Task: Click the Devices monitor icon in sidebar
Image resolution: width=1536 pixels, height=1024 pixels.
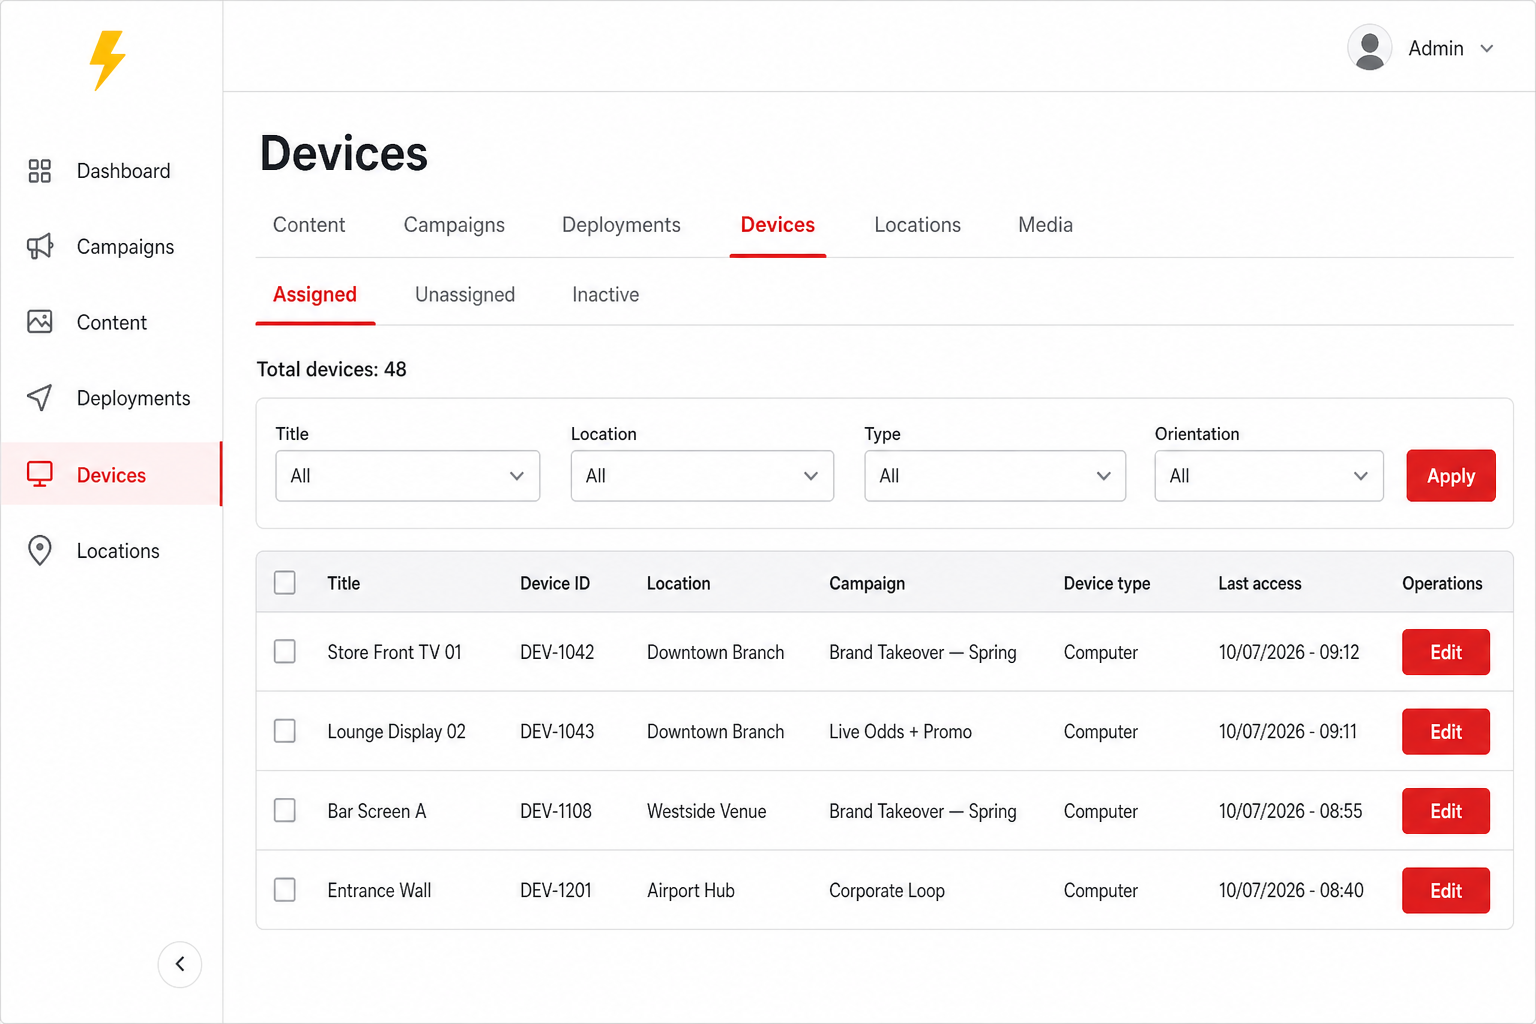Action: pyautogui.click(x=39, y=474)
